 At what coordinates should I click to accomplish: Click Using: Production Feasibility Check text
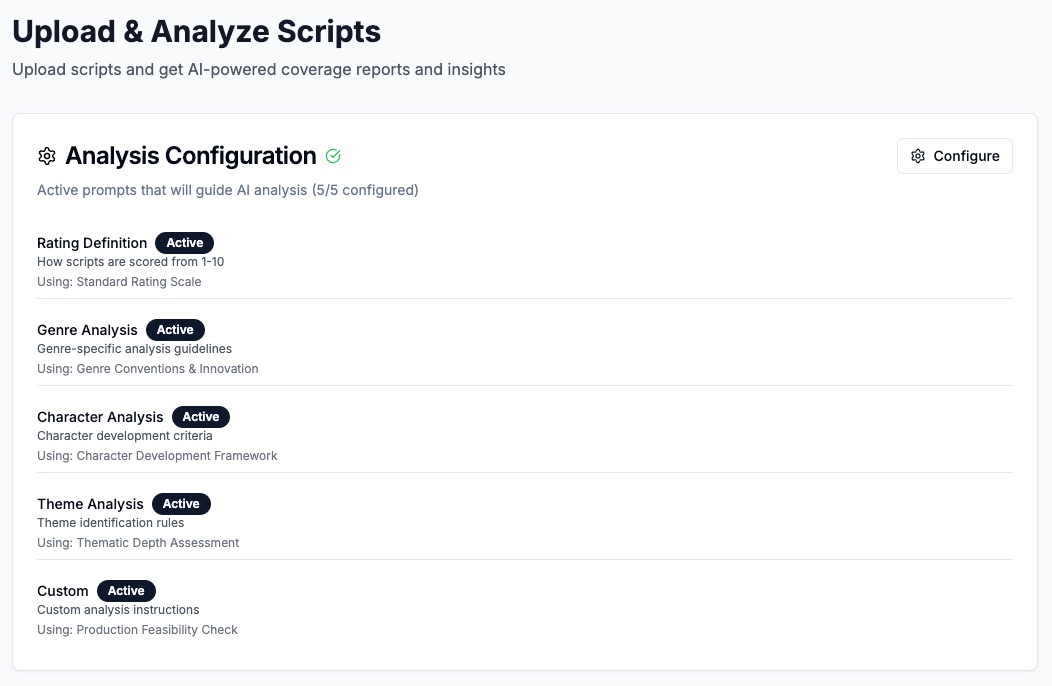pyautogui.click(x=137, y=630)
